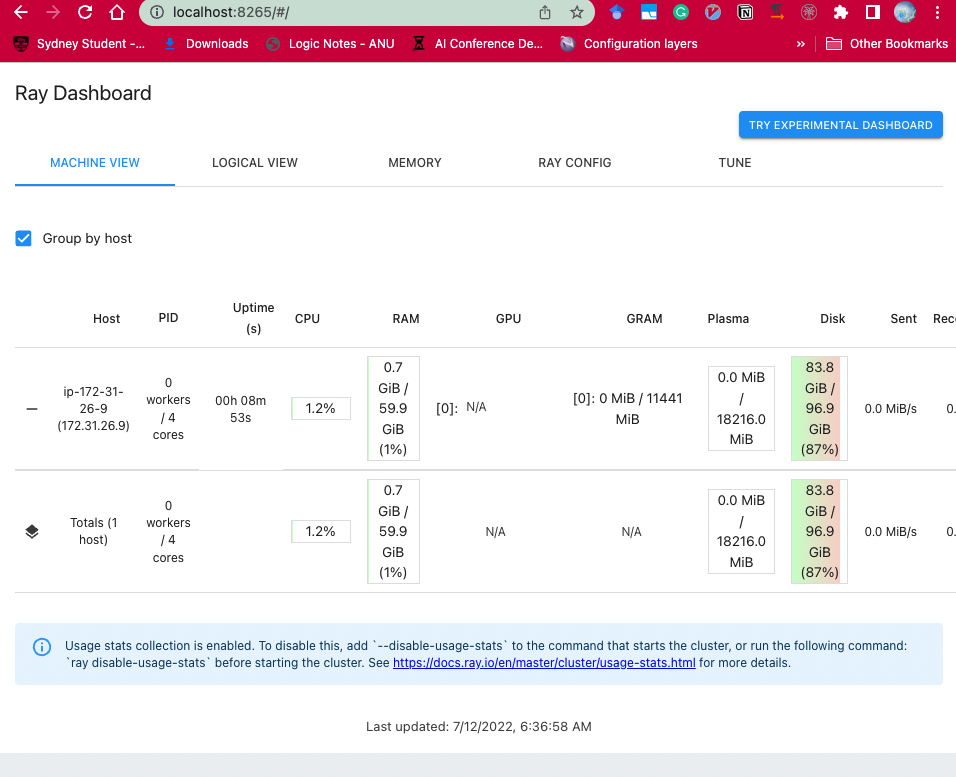Click the browser back arrow

(x=21, y=12)
